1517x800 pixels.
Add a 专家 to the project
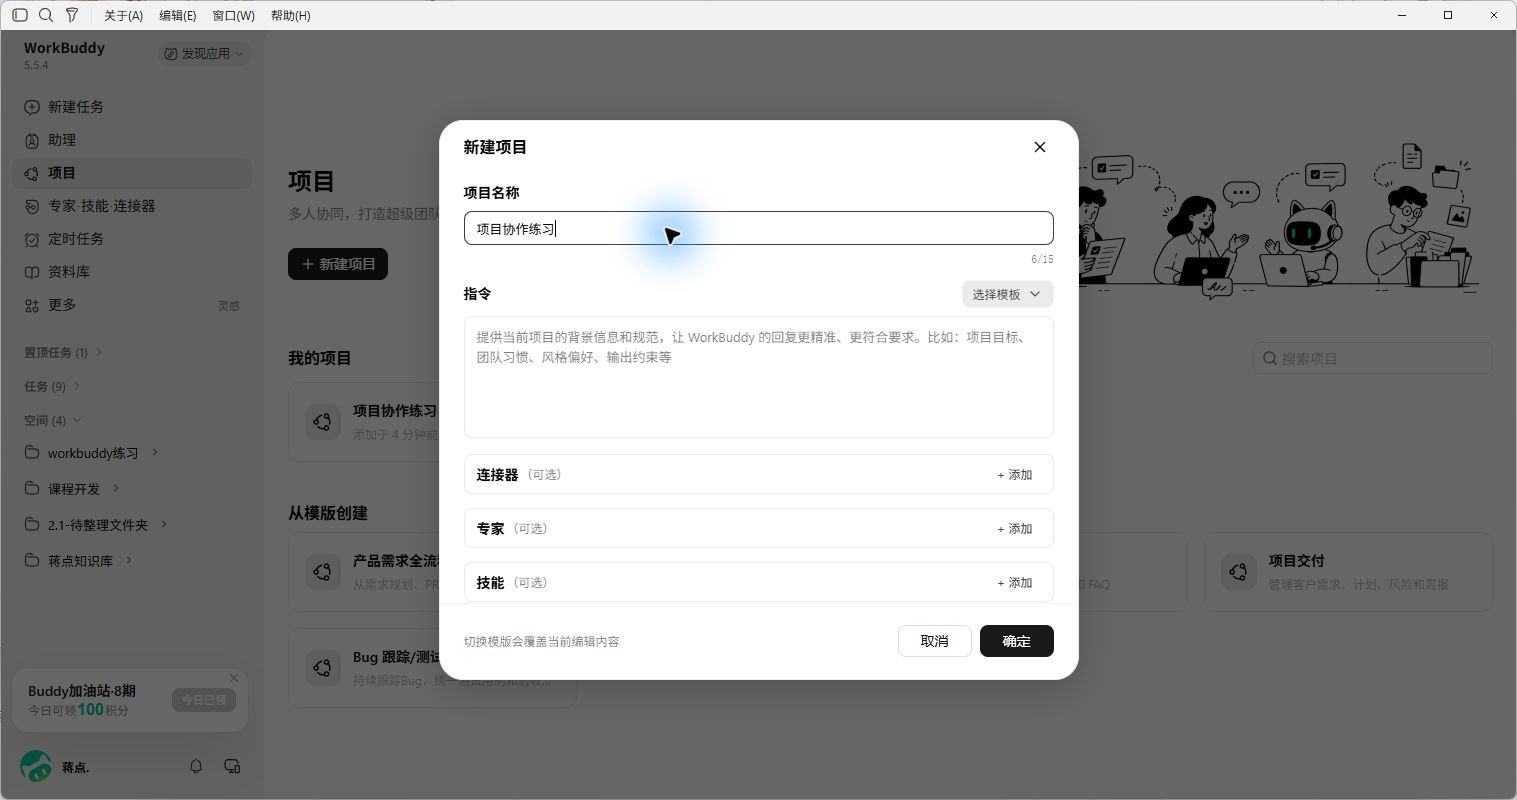click(1015, 529)
